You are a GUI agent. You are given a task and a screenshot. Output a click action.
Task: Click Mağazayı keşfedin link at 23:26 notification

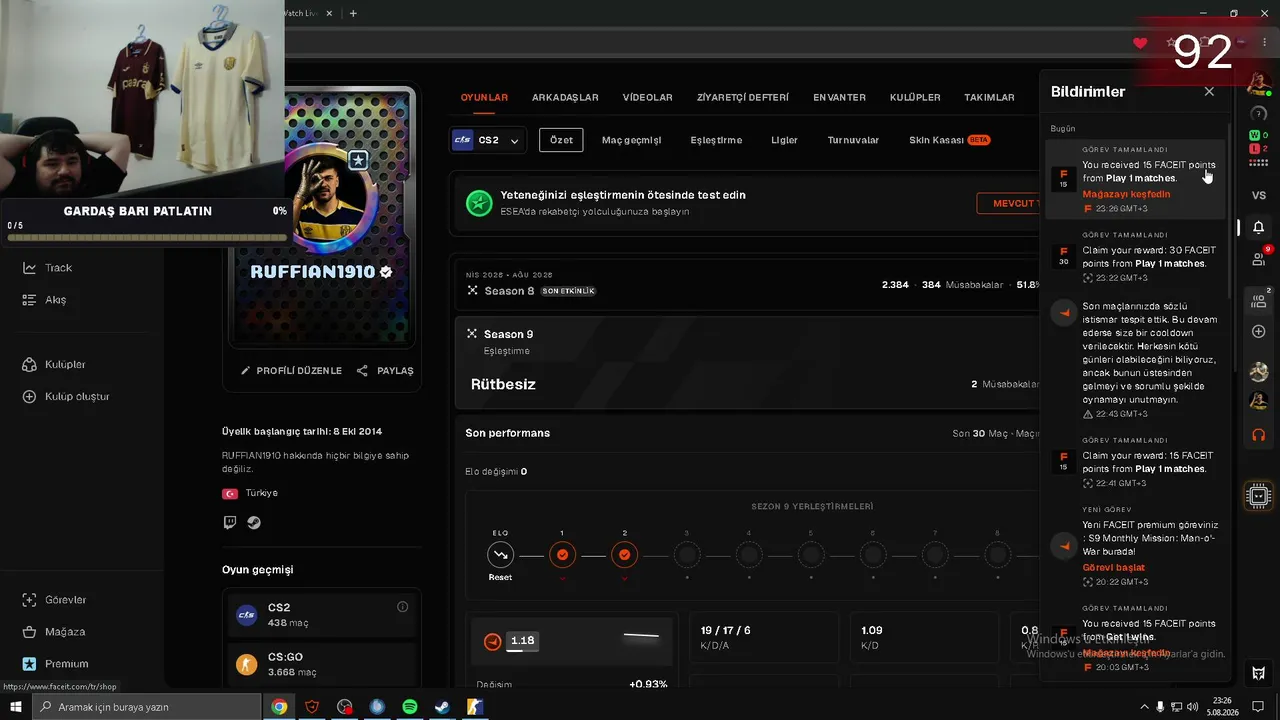(x=1126, y=194)
